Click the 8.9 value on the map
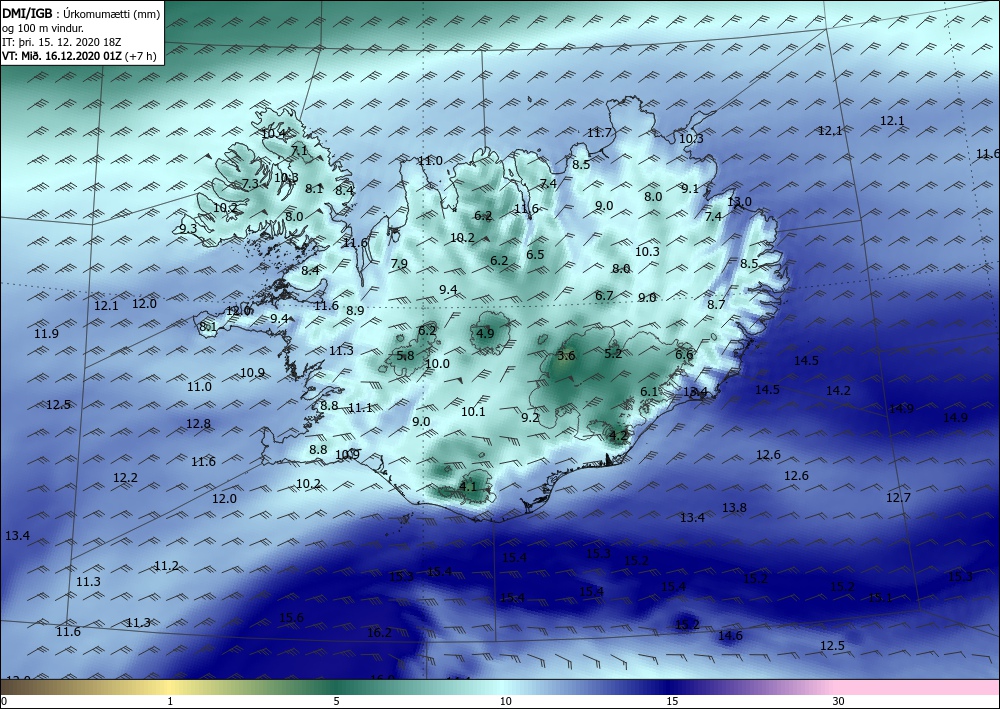The image size is (1000, 709). pyautogui.click(x=355, y=311)
